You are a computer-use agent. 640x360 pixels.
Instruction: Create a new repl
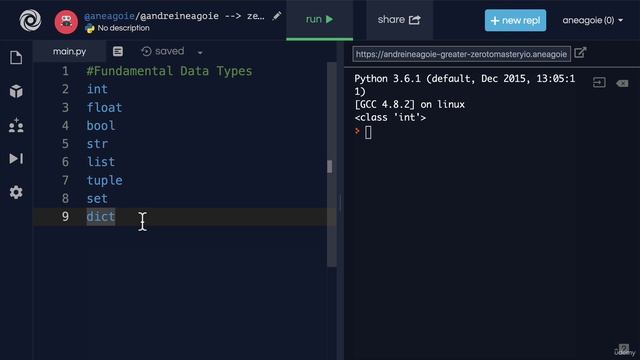(x=515, y=20)
